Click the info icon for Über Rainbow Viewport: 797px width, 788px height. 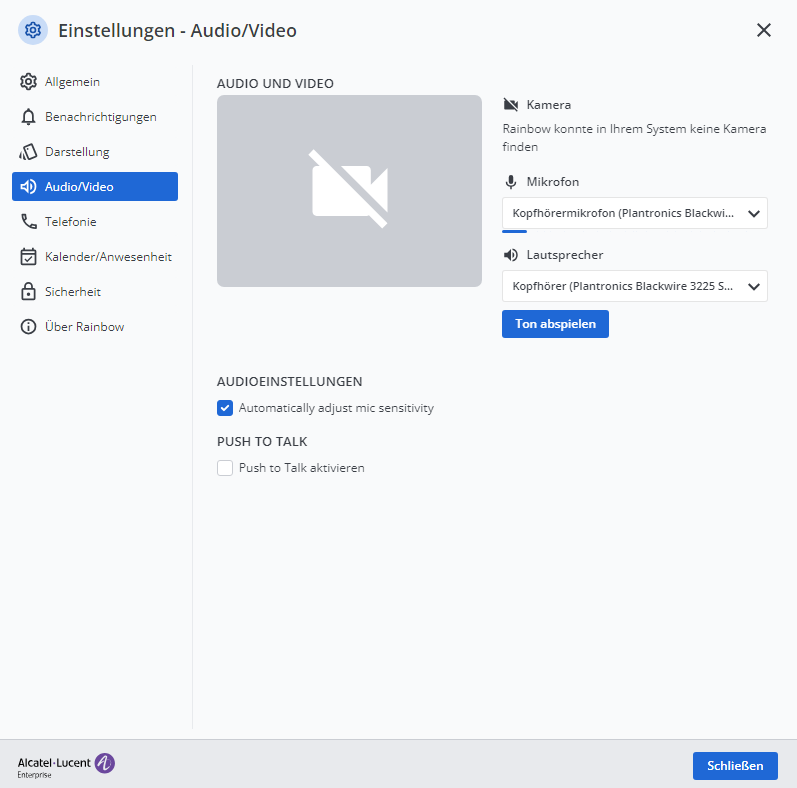tap(29, 327)
